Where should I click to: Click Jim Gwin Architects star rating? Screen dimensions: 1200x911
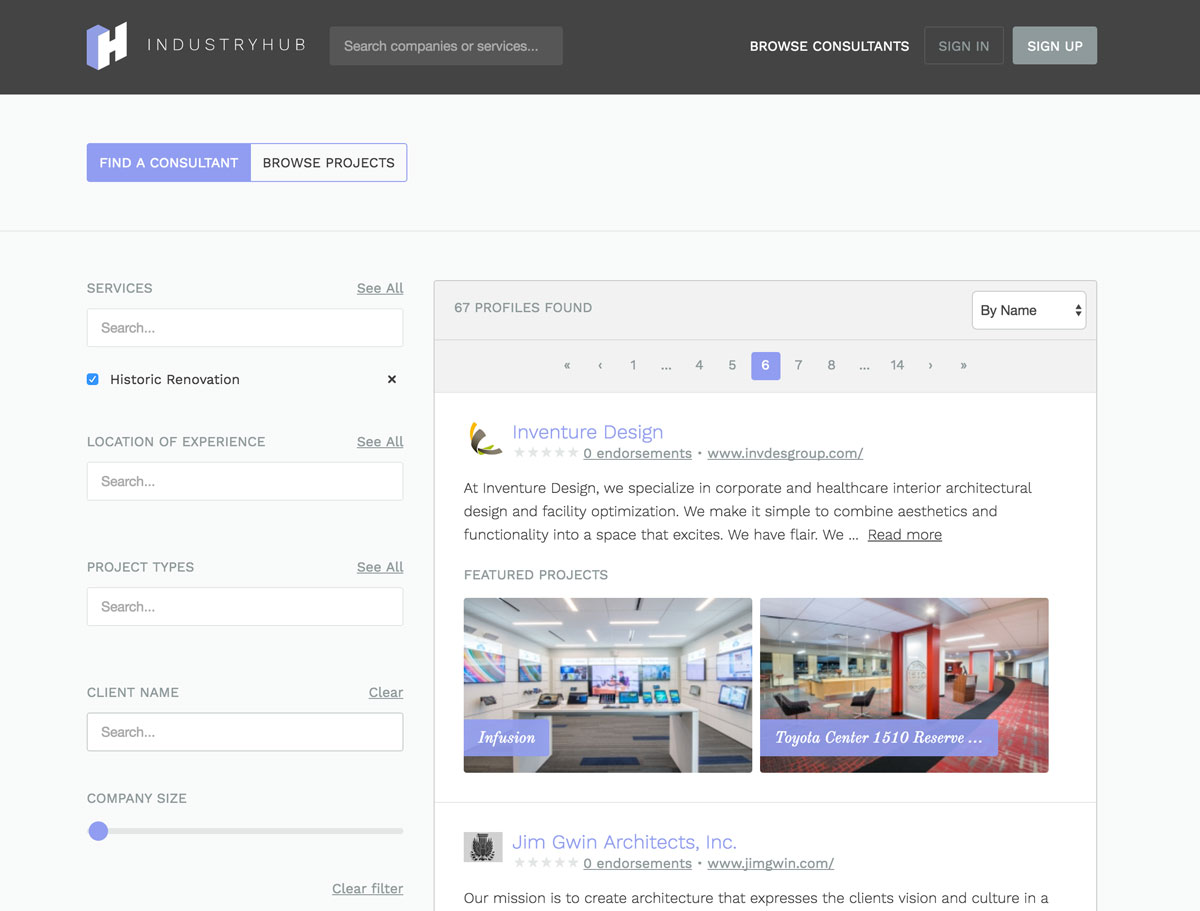[x=545, y=863]
